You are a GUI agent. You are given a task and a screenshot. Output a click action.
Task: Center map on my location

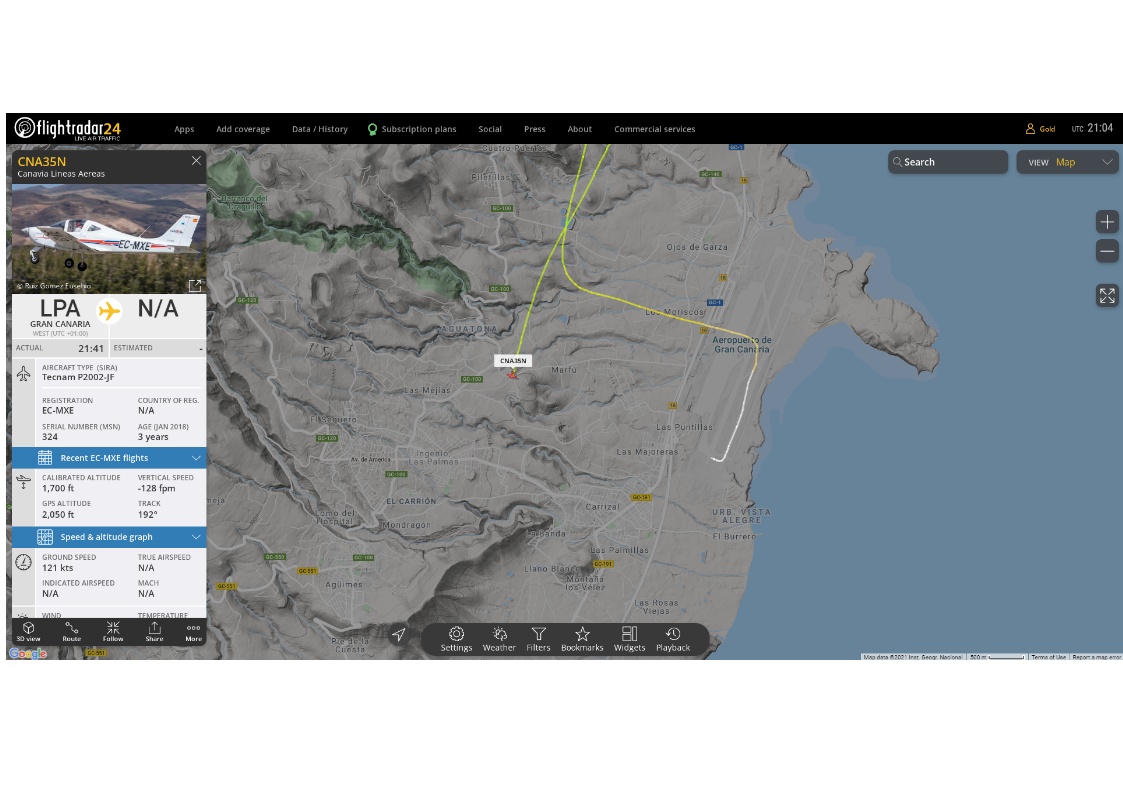(399, 634)
